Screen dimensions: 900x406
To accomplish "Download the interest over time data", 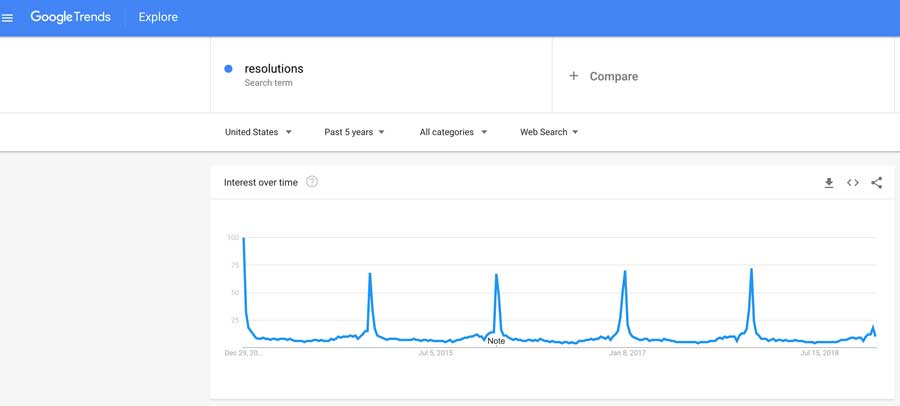I will pos(828,183).
